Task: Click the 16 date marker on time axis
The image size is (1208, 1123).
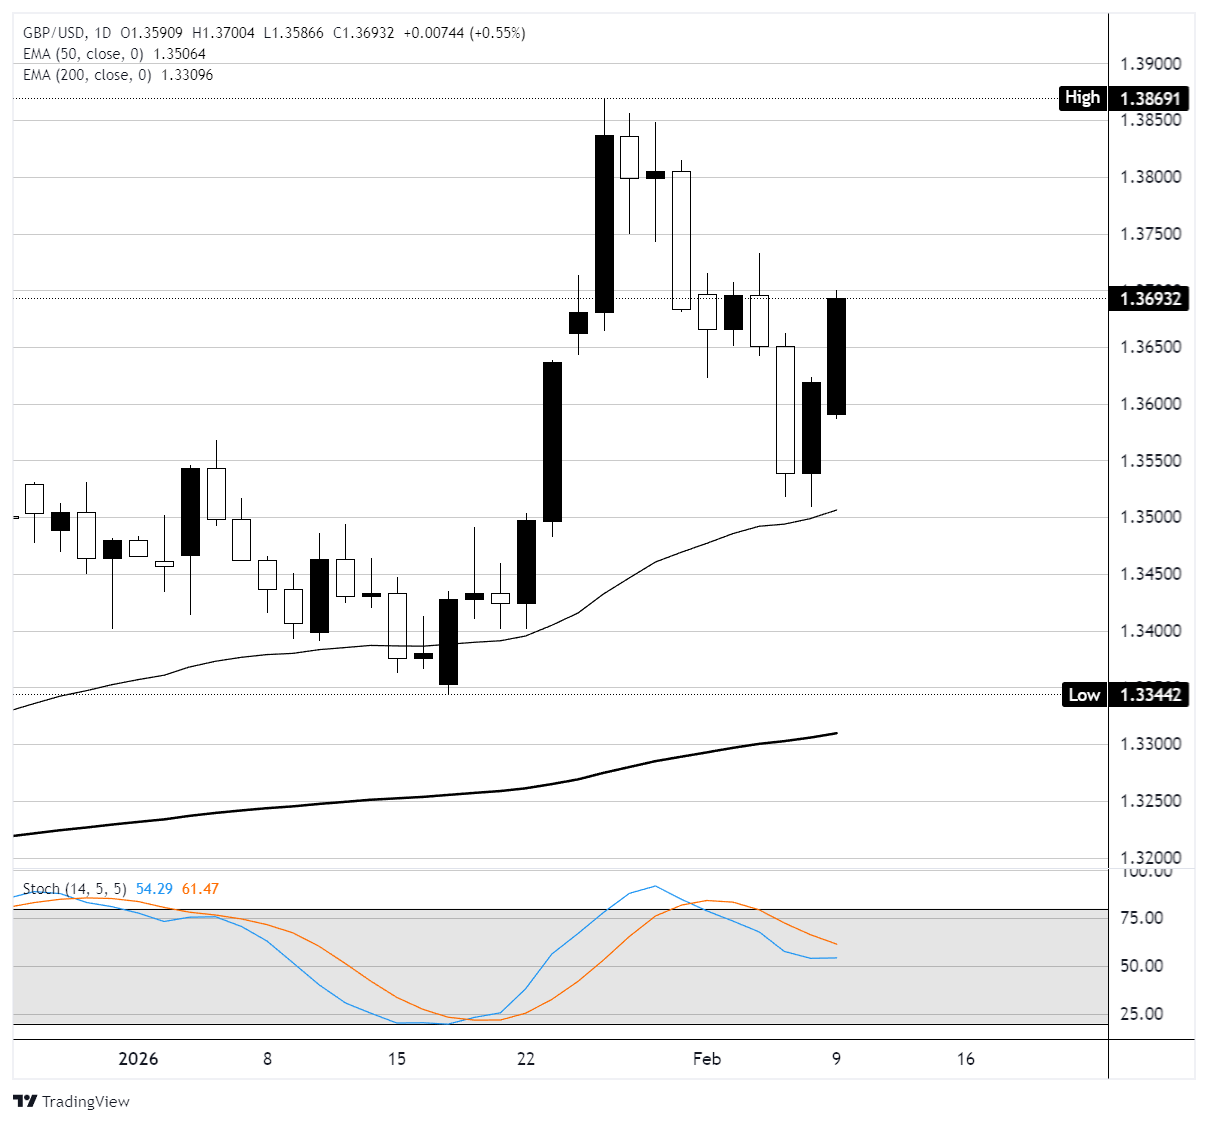Action: 965,1059
